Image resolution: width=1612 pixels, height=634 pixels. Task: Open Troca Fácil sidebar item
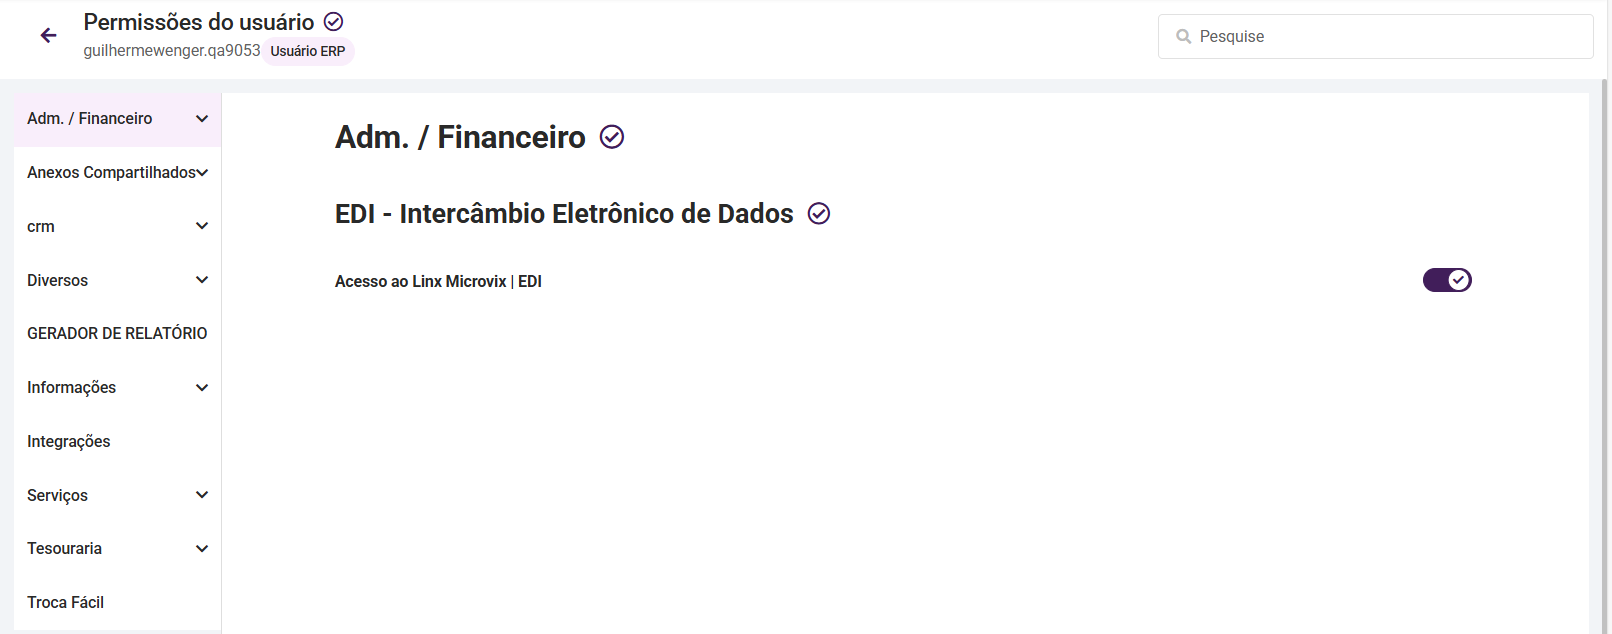(66, 603)
